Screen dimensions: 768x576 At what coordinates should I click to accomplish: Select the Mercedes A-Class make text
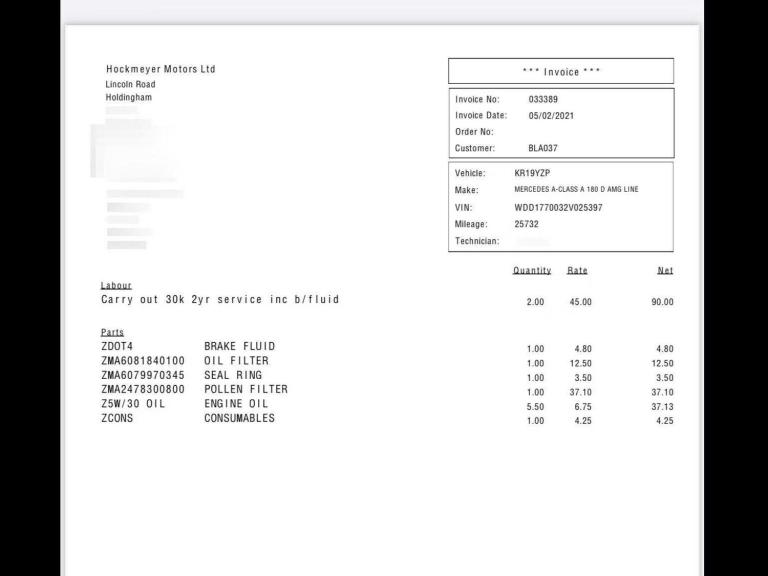[x=576, y=190]
